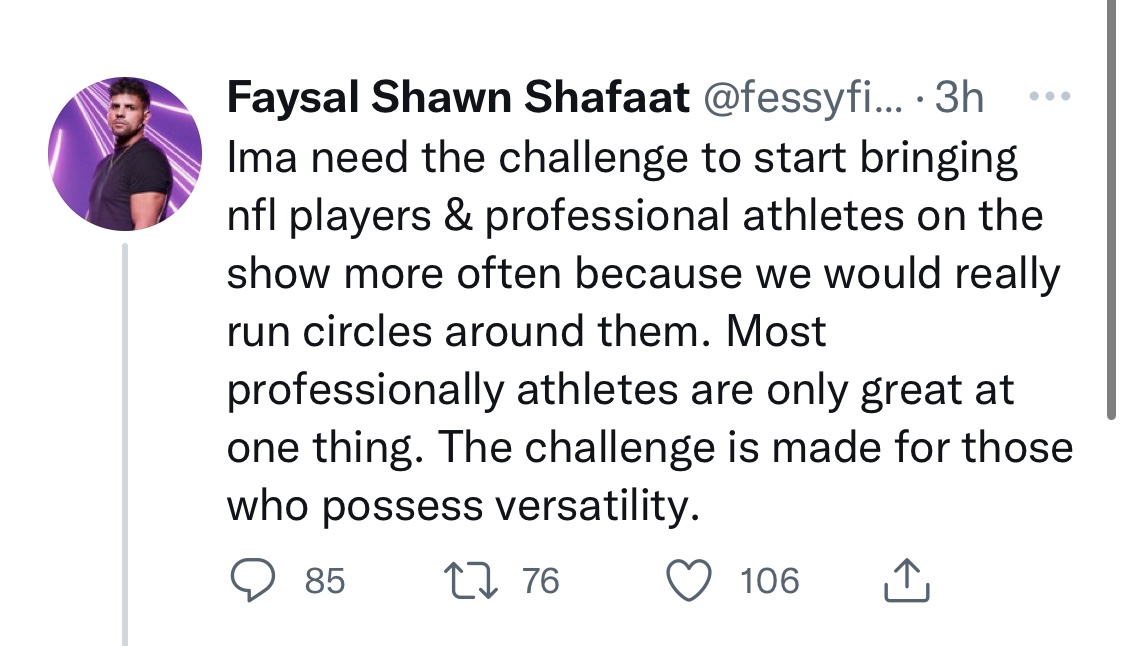
Task: Click the 106 likes count
Action: pyautogui.click(x=770, y=581)
